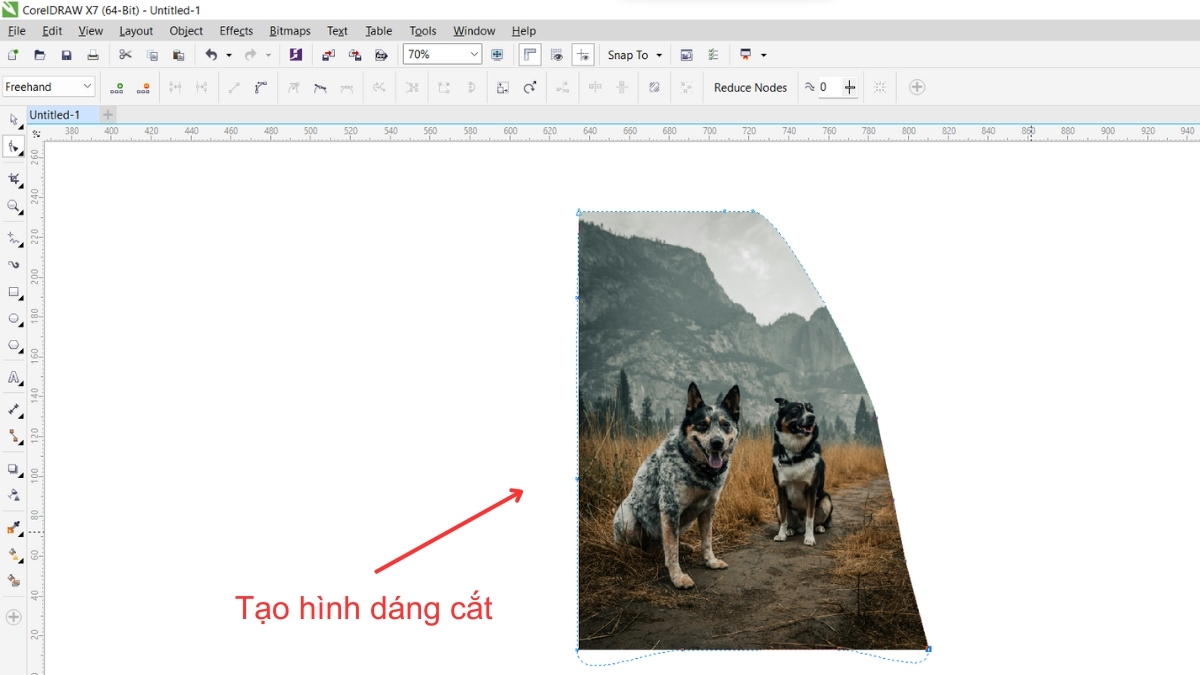Open the File menu
The width and height of the screenshot is (1200, 675).
[x=17, y=31]
